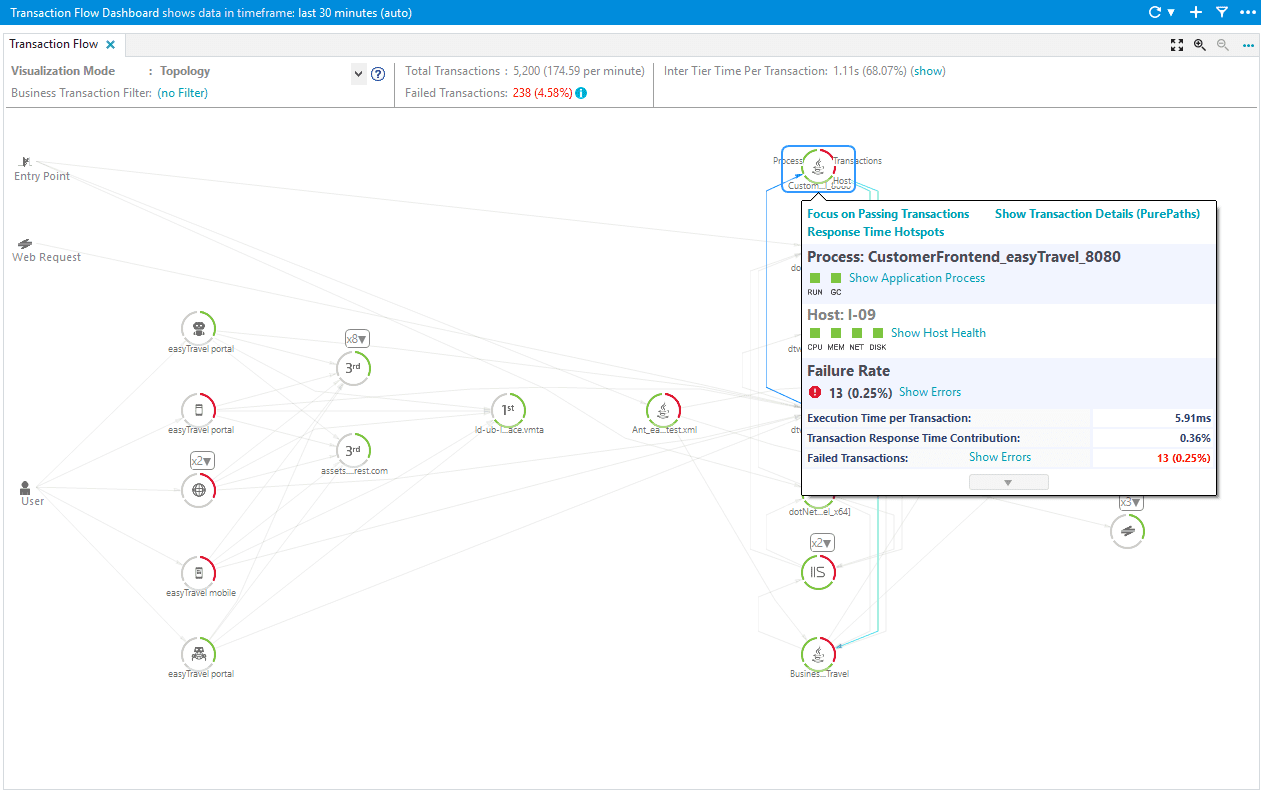Image resolution: width=1261 pixels, height=790 pixels.
Task: Click the Process: CustomerFrontend_easyTravel_8080 heading
Action: tap(964, 257)
